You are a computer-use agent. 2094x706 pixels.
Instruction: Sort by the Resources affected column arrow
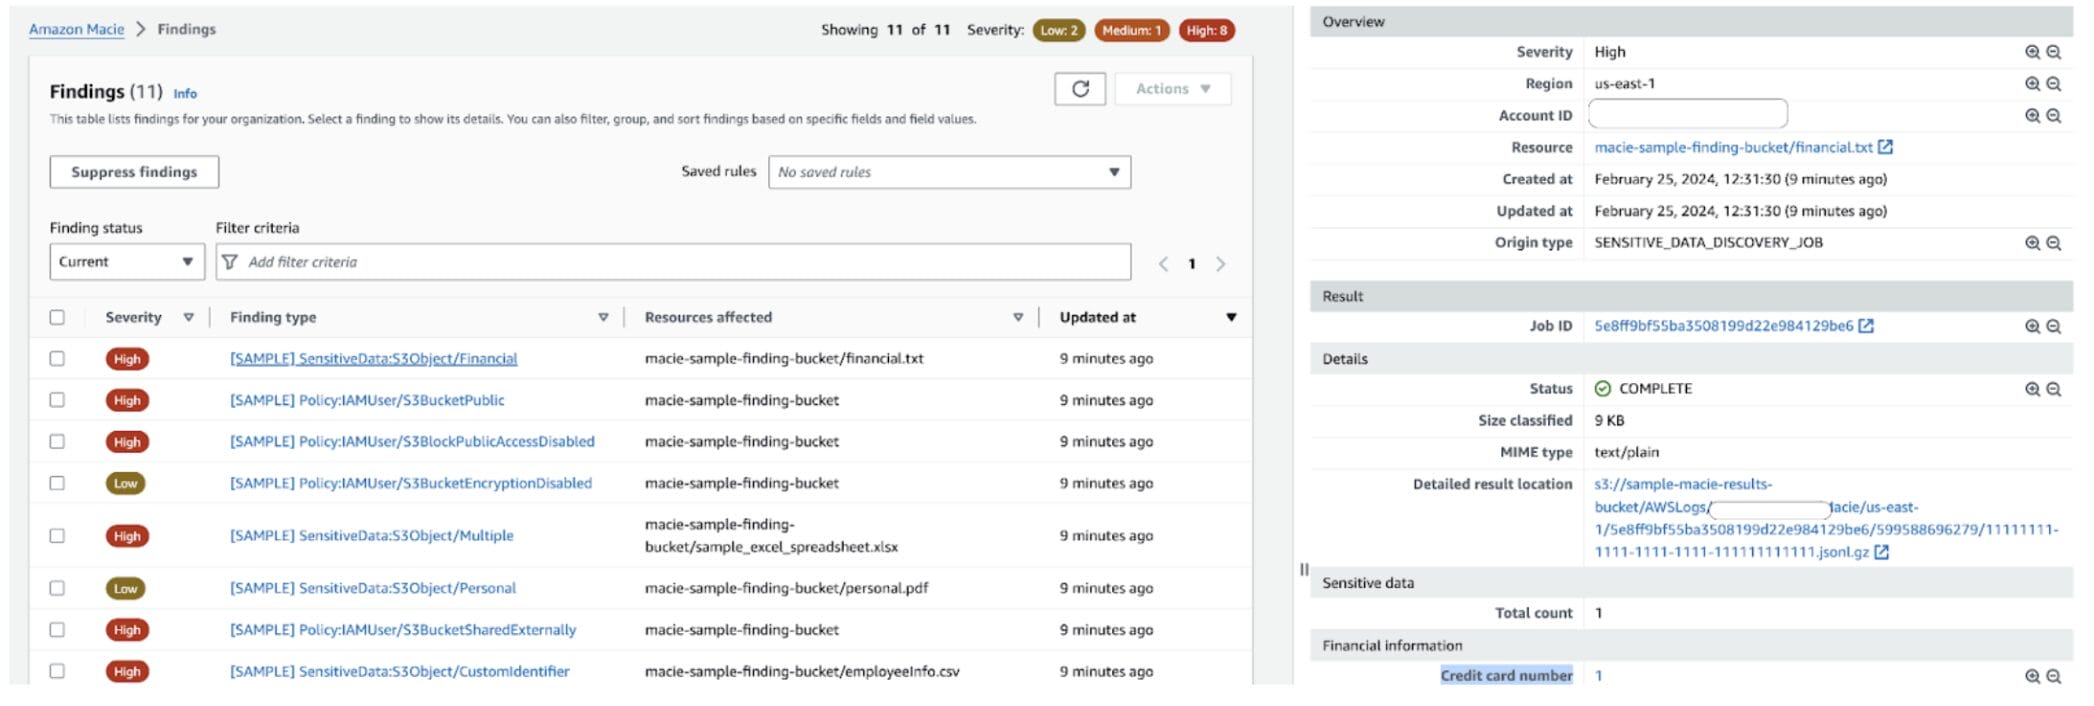1018,317
